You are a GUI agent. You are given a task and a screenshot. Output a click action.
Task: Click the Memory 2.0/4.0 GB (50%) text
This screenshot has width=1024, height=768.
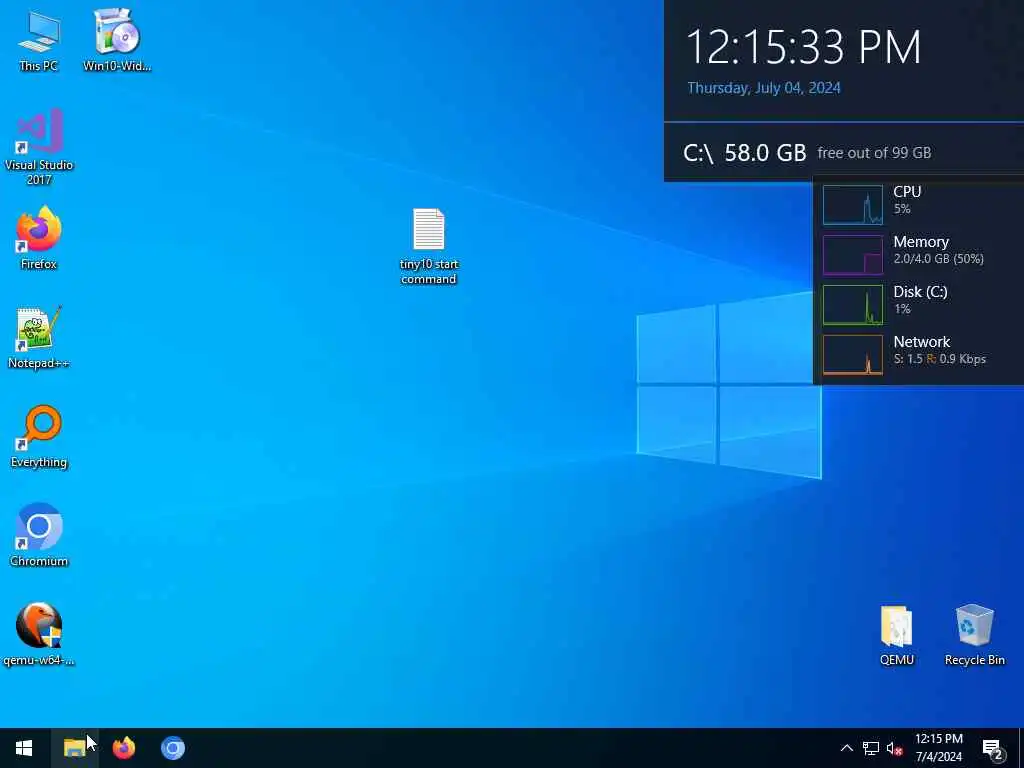[938, 250]
